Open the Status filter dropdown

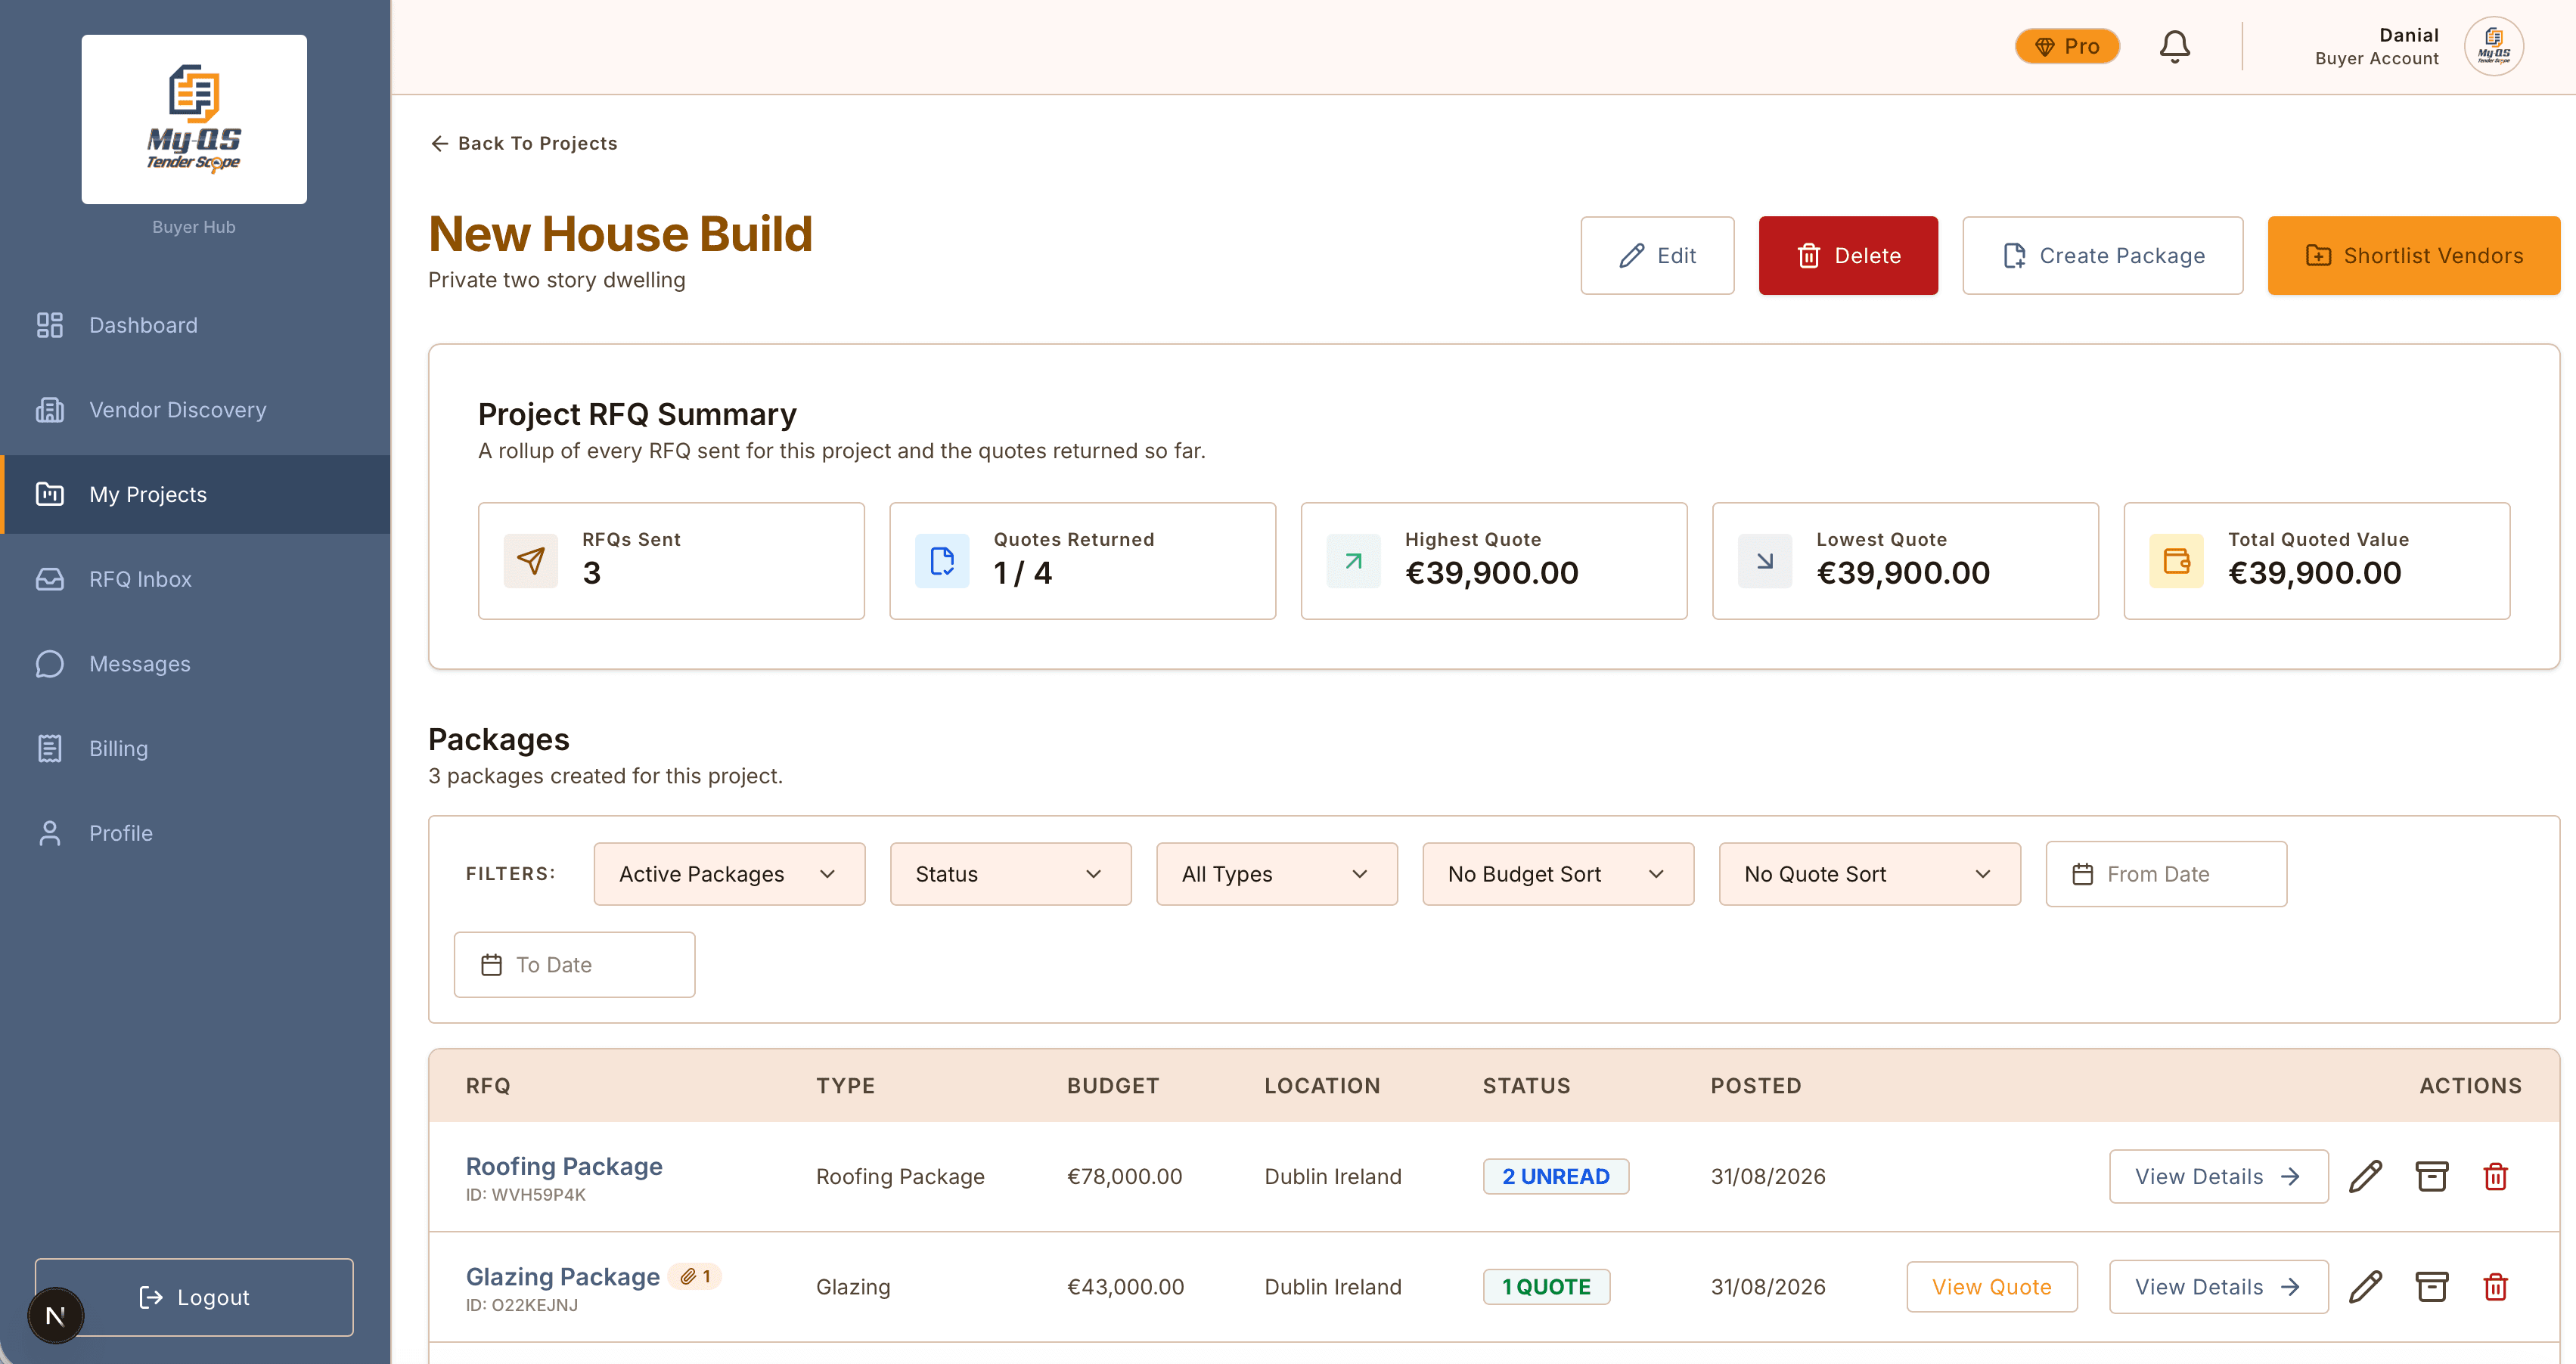click(x=1010, y=874)
